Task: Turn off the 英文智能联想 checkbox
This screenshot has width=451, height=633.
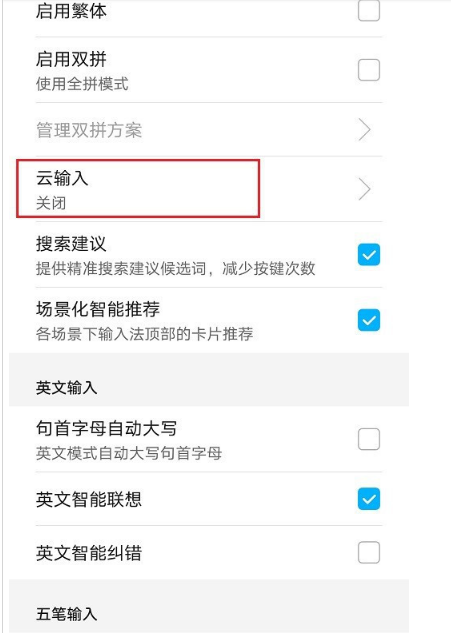Action: coord(369,499)
